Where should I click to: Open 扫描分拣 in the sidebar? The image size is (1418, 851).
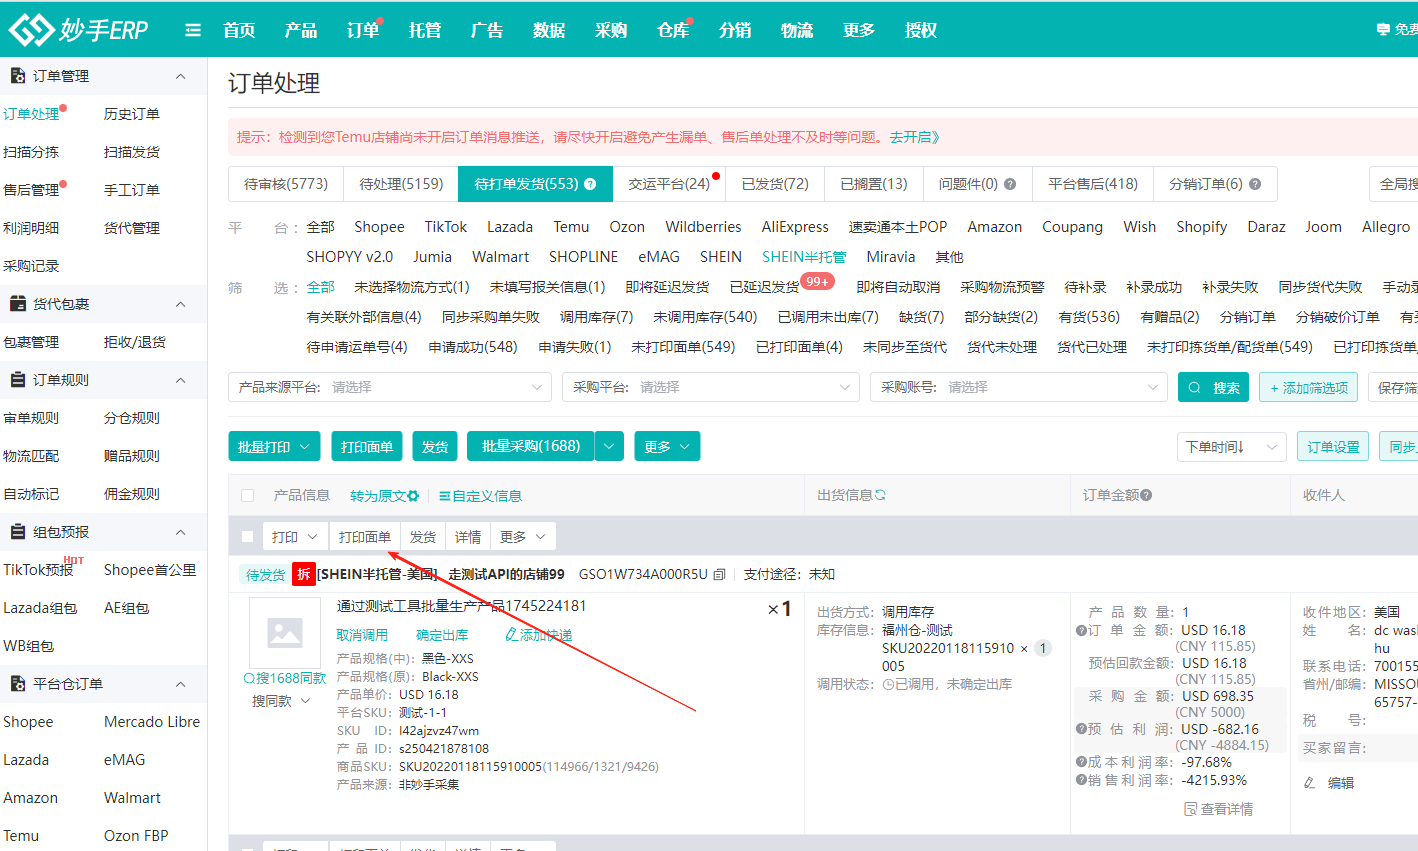click(31, 152)
